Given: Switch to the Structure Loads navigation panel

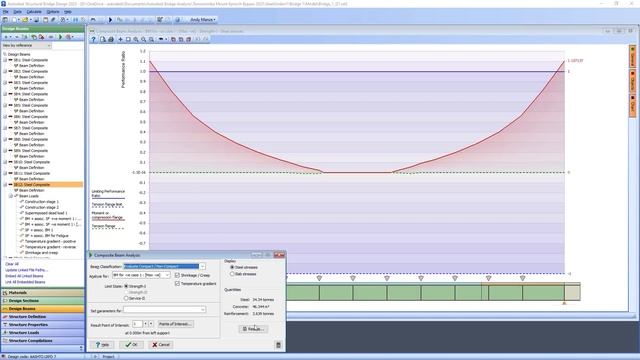Looking at the screenshot, I should [42, 333].
